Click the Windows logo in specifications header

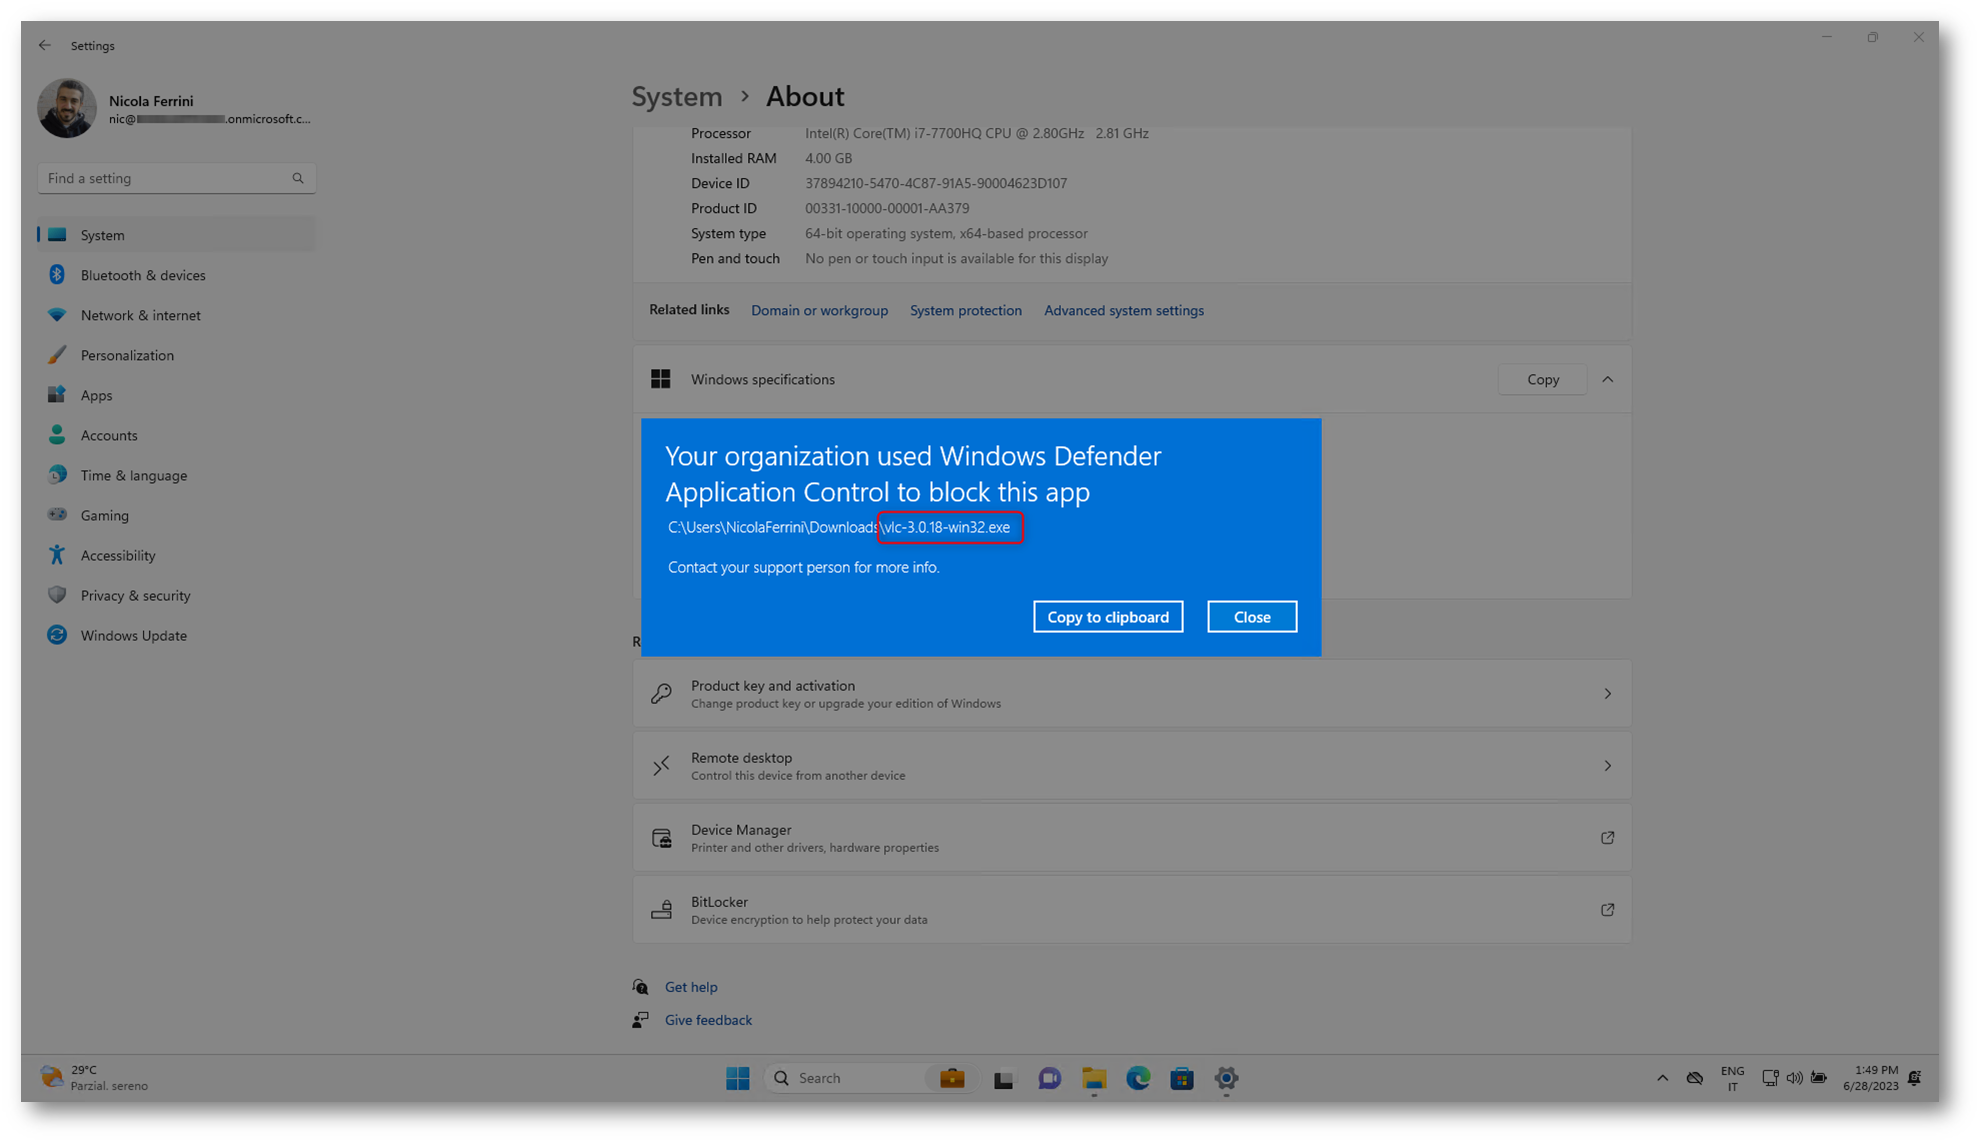(661, 380)
